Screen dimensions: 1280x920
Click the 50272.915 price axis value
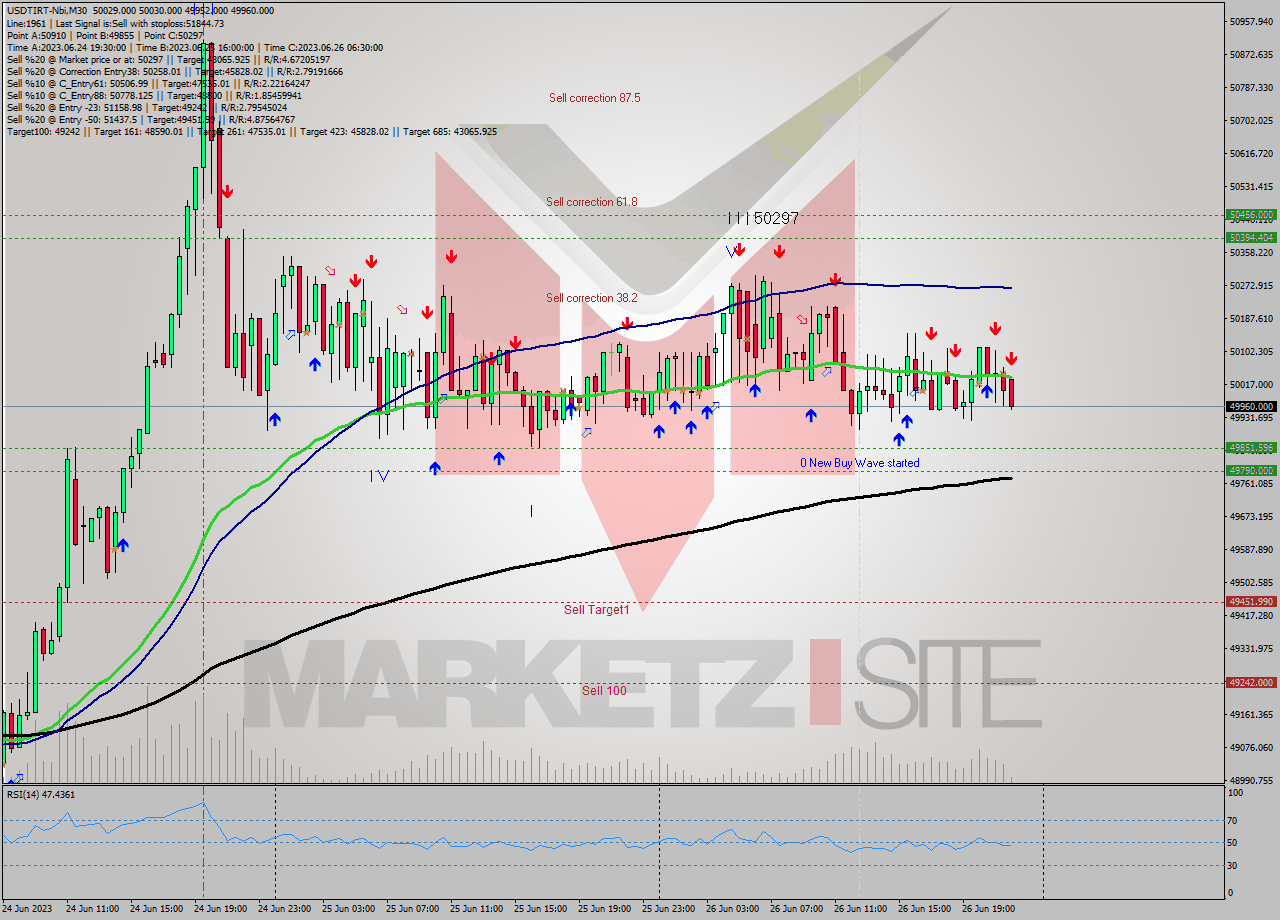[x=1251, y=285]
